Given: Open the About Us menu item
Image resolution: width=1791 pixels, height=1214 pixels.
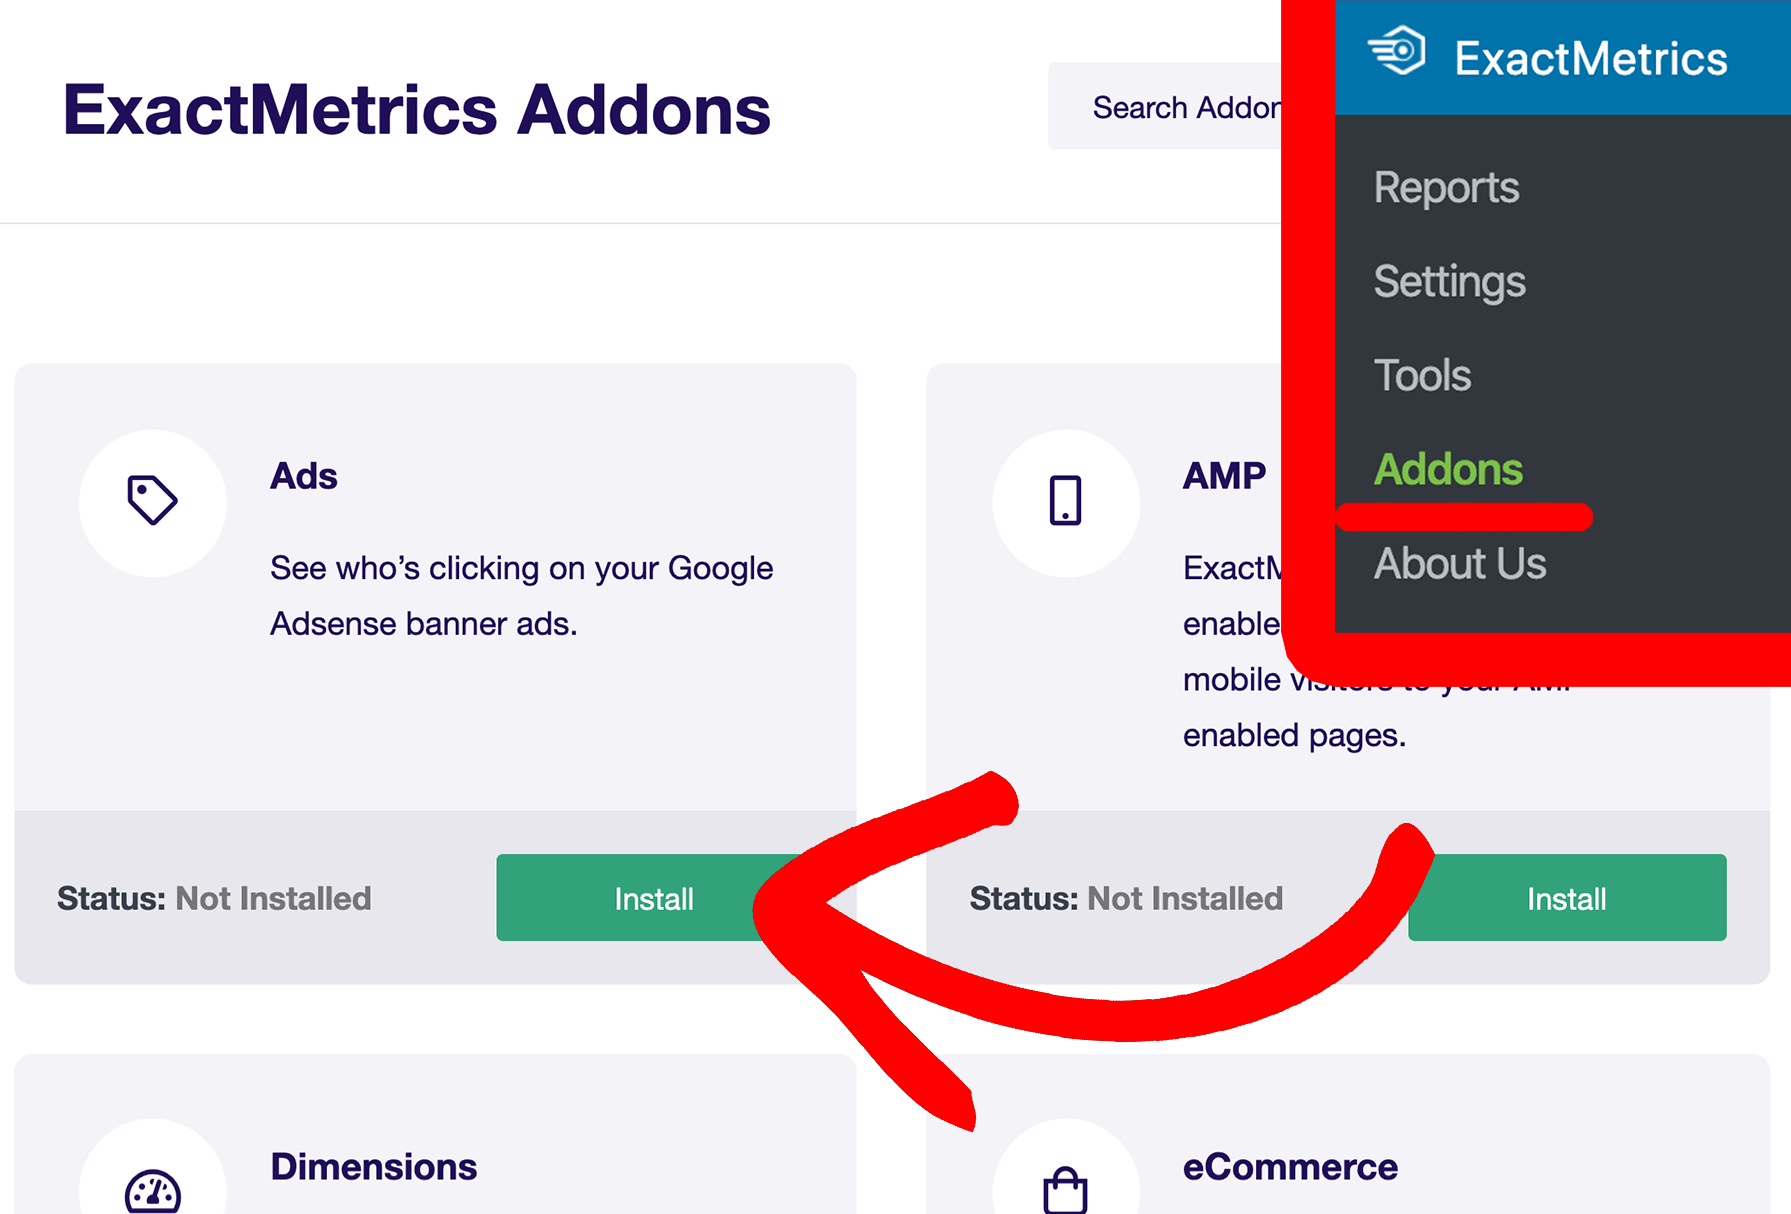Looking at the screenshot, I should 1460,564.
